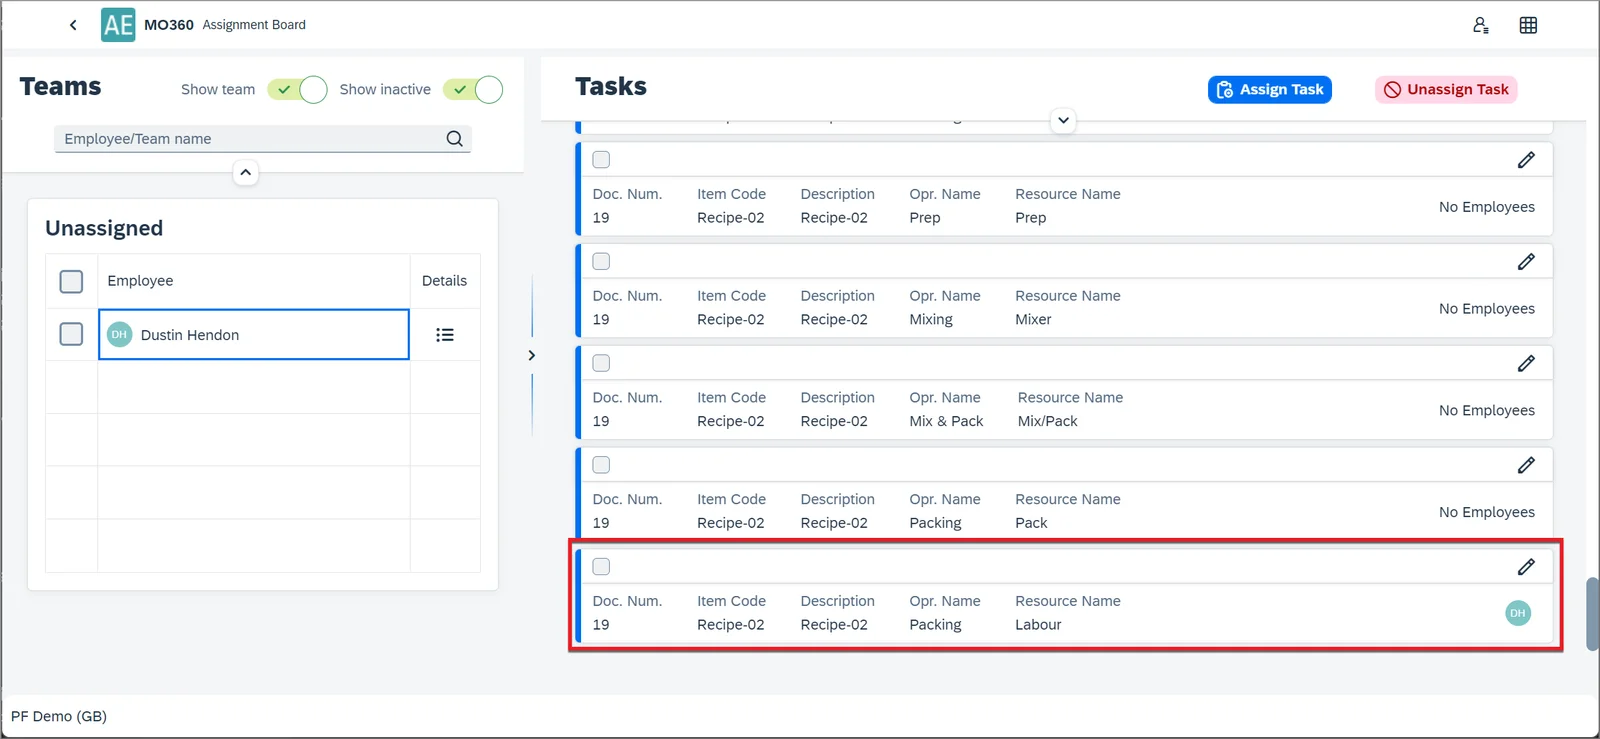Image resolution: width=1600 pixels, height=739 pixels.
Task: Click No Employees on Pack task
Action: [1487, 512]
